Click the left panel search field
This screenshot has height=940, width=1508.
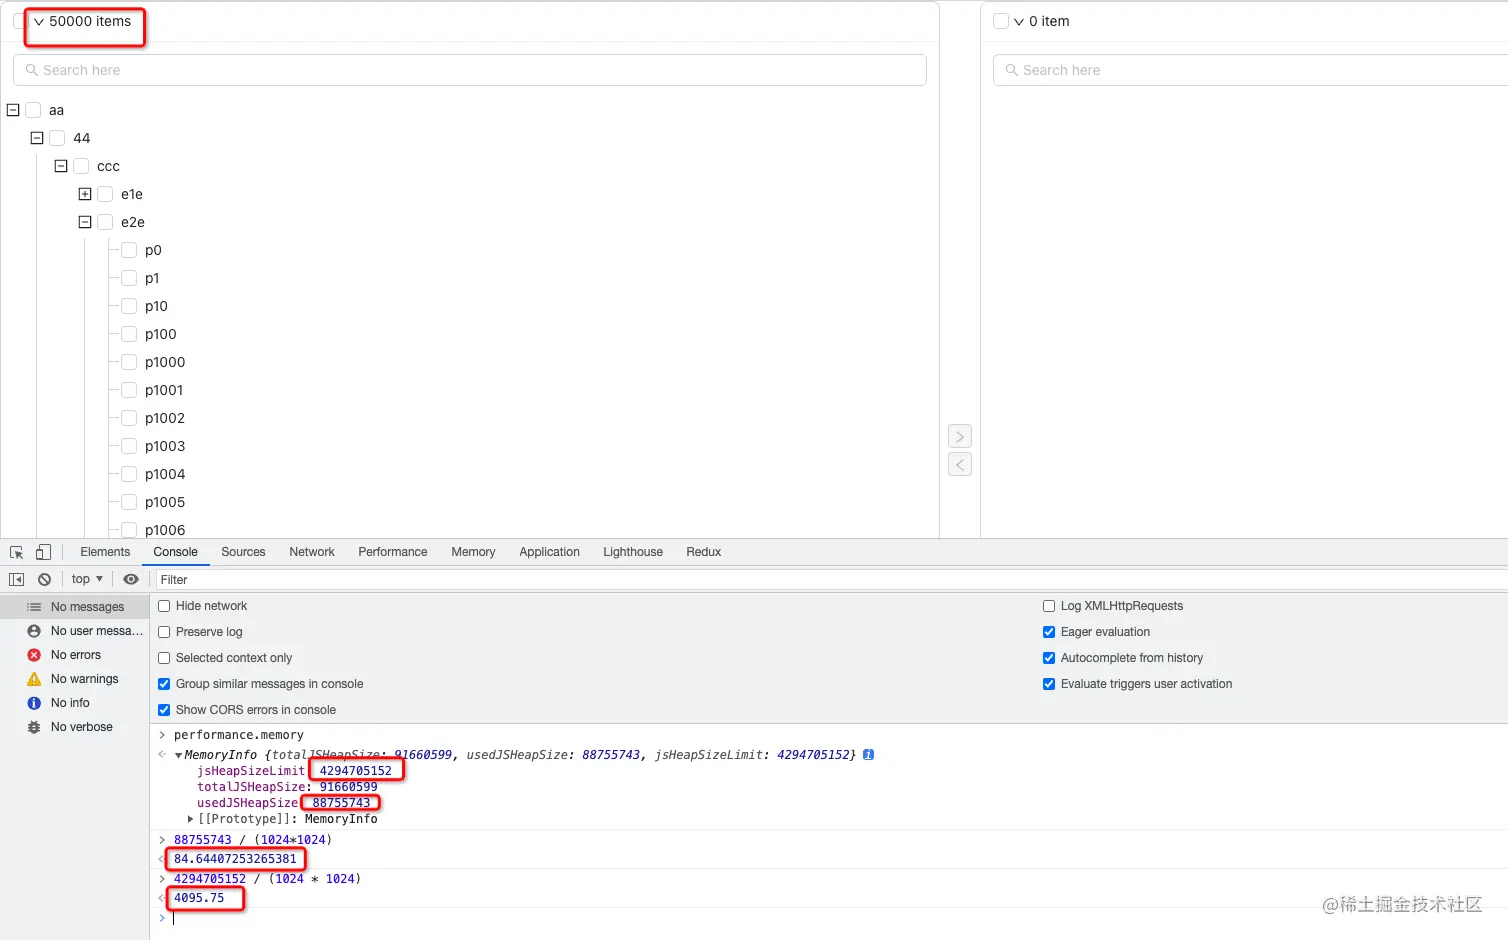[x=470, y=70]
